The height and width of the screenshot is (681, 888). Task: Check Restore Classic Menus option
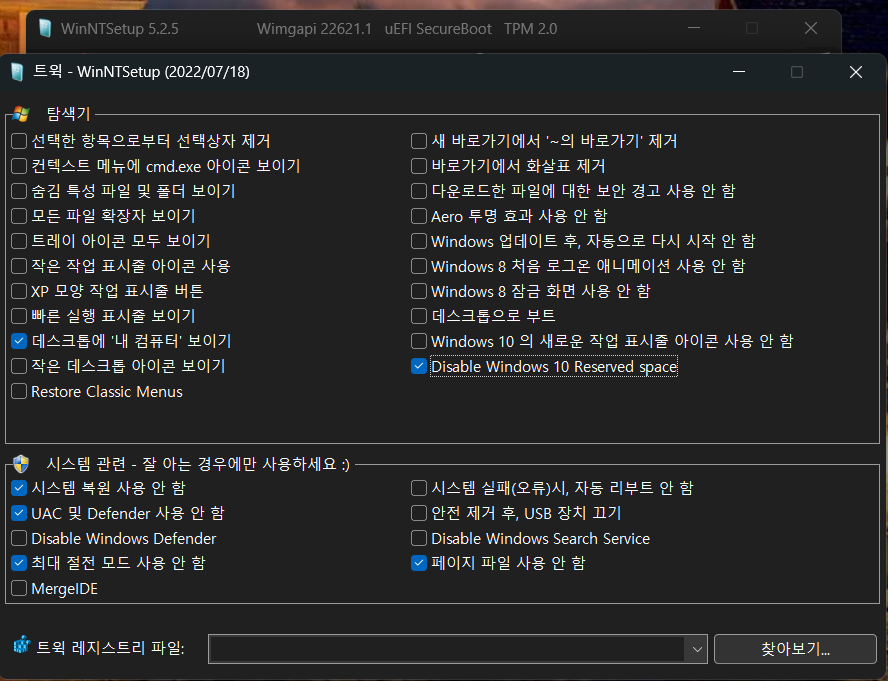click(x=19, y=391)
